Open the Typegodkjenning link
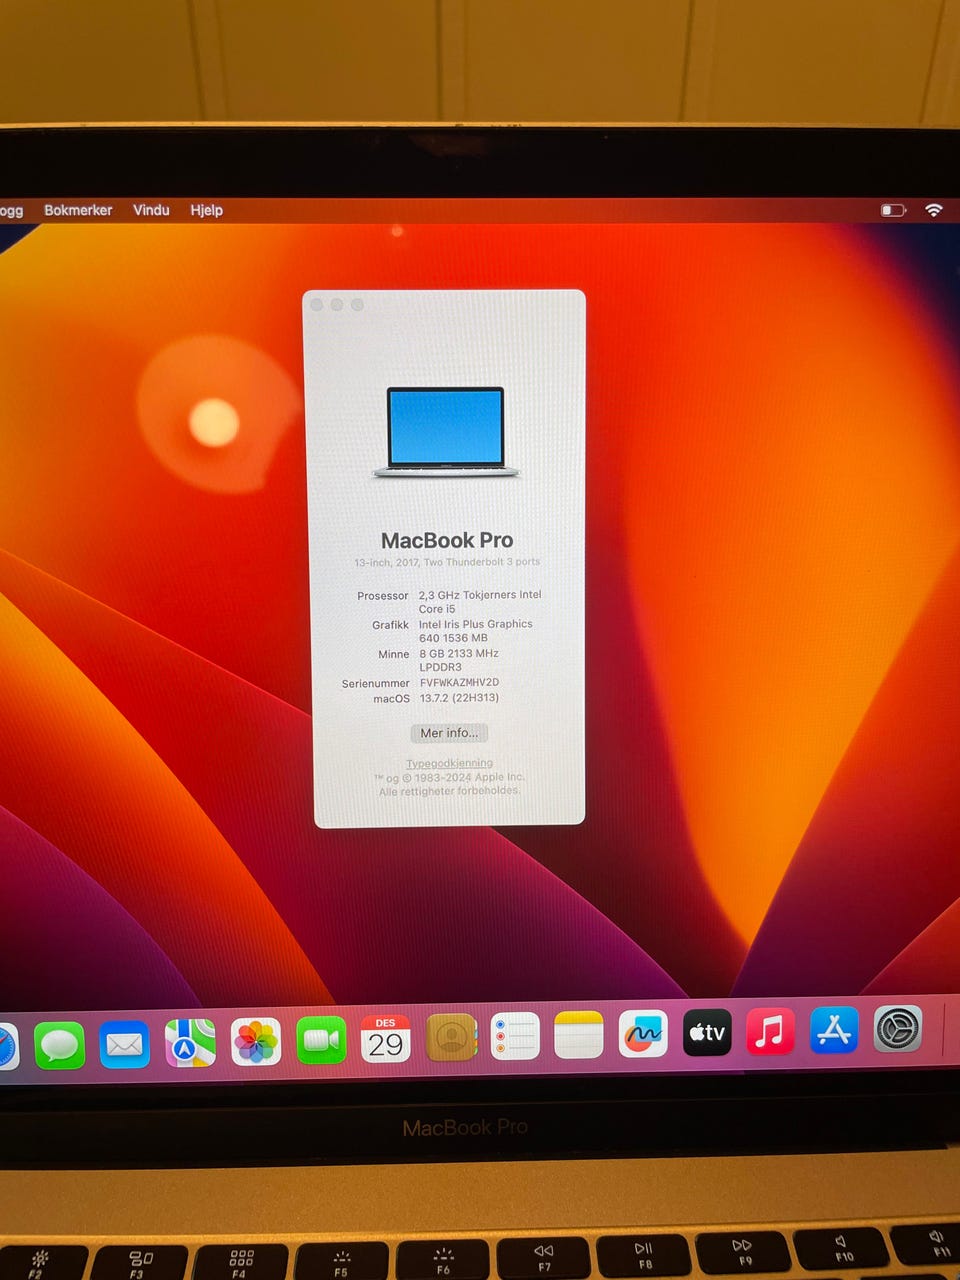The height and width of the screenshot is (1280, 960). (449, 763)
